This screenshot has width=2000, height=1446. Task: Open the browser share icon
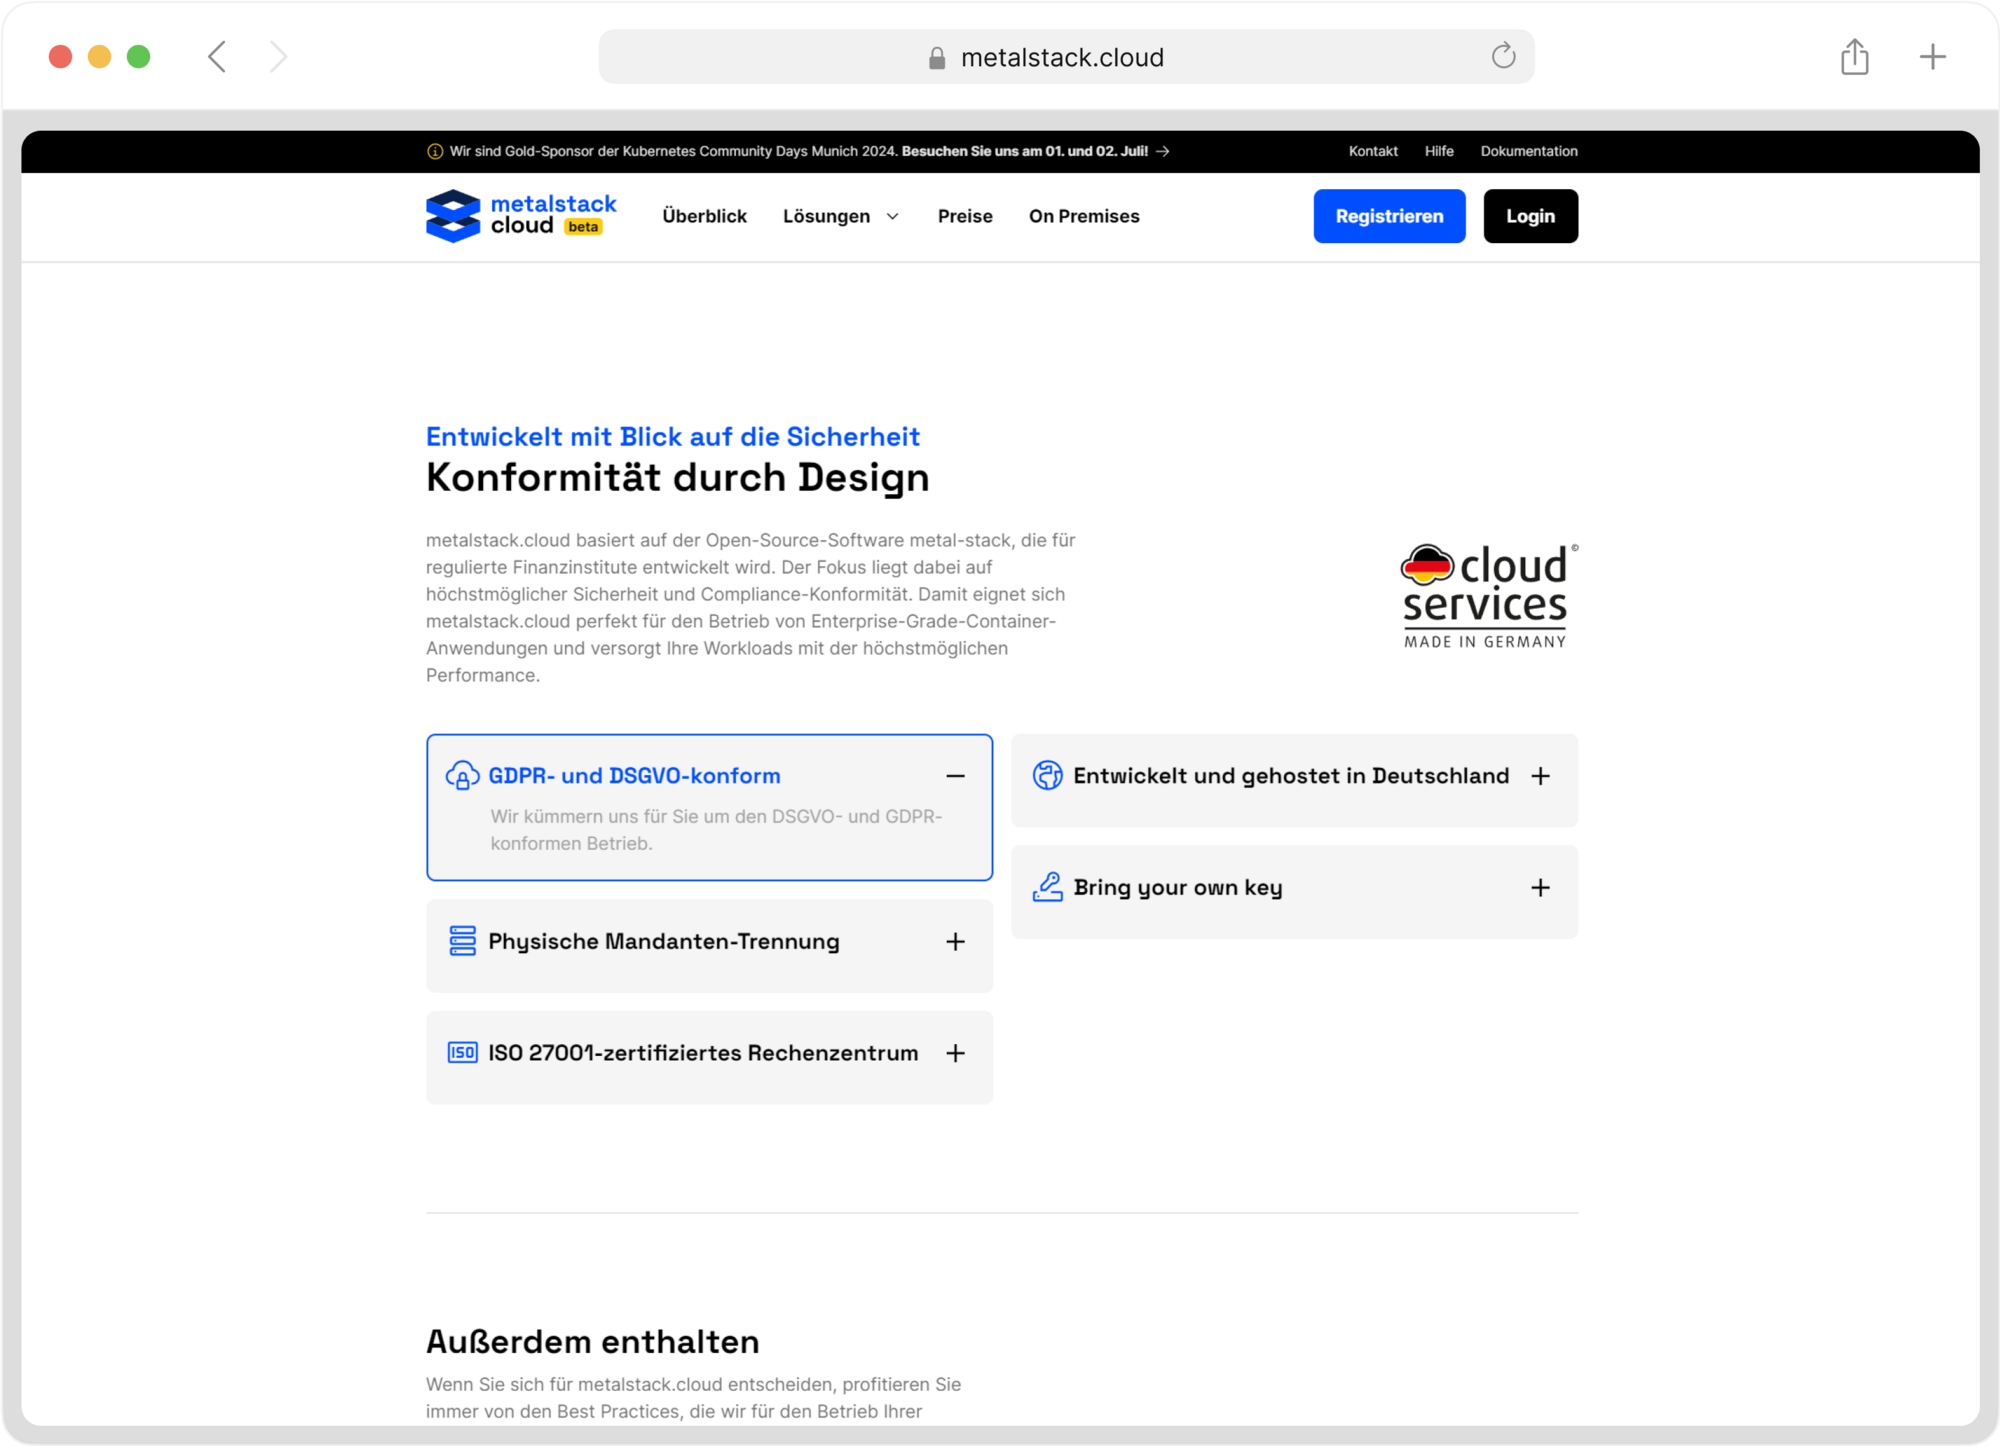1854,56
